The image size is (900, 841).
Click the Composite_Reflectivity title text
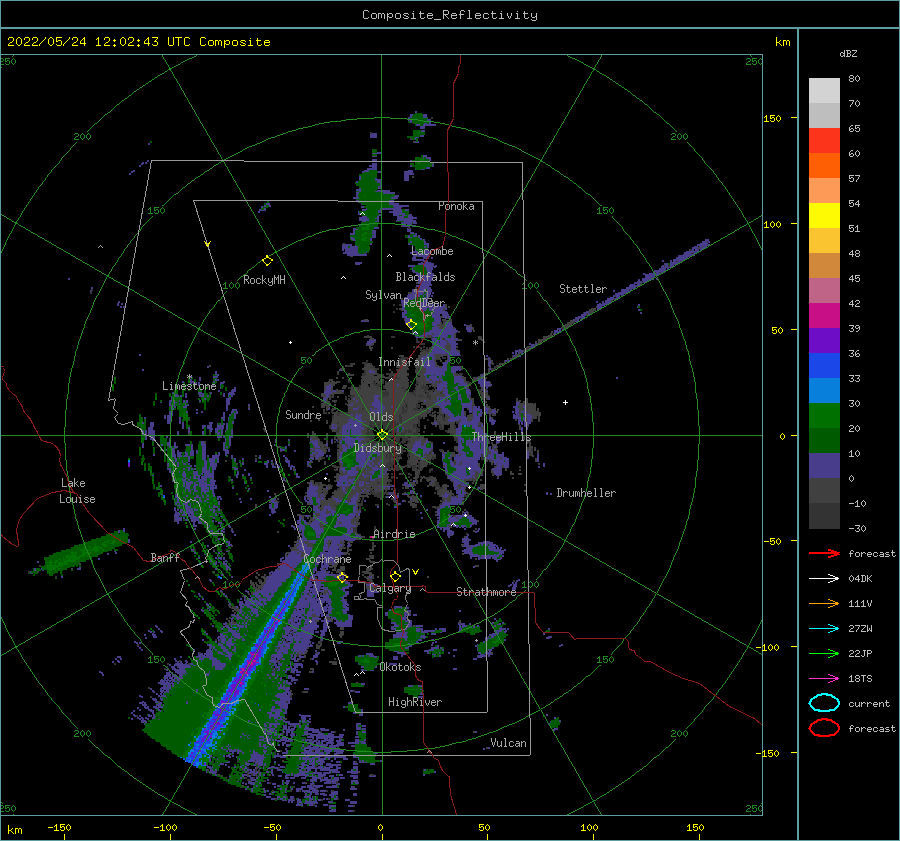coord(450,15)
